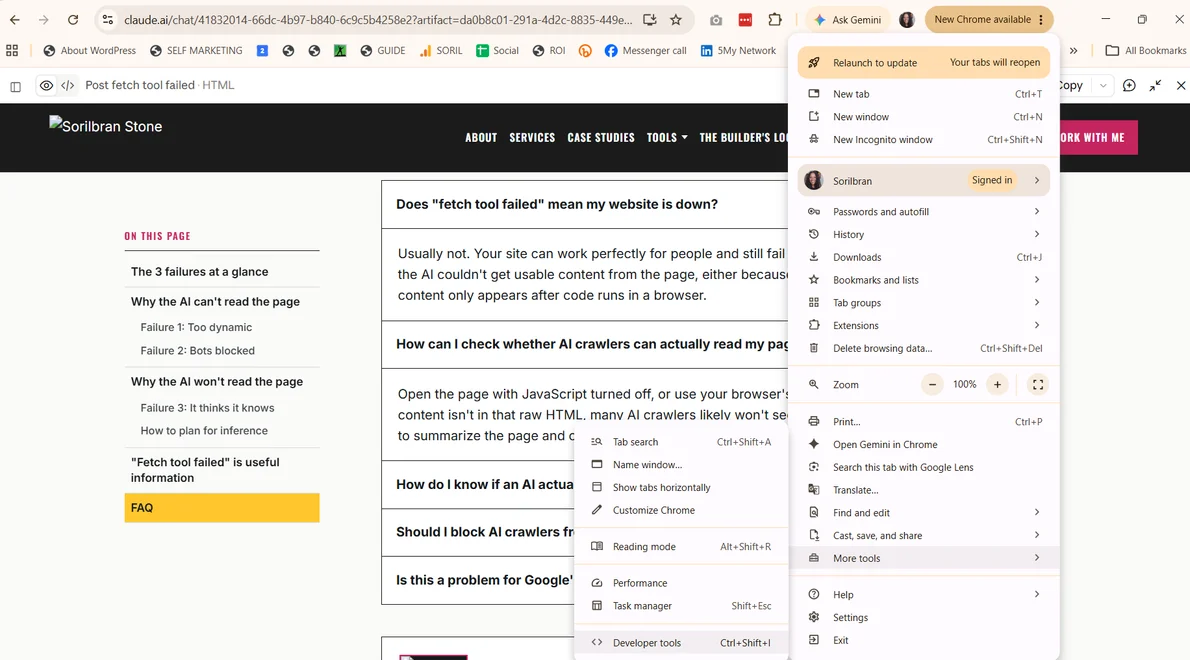Image resolution: width=1190 pixels, height=660 pixels.
Task: Expand Tab groups submenu
Action: coord(924,303)
